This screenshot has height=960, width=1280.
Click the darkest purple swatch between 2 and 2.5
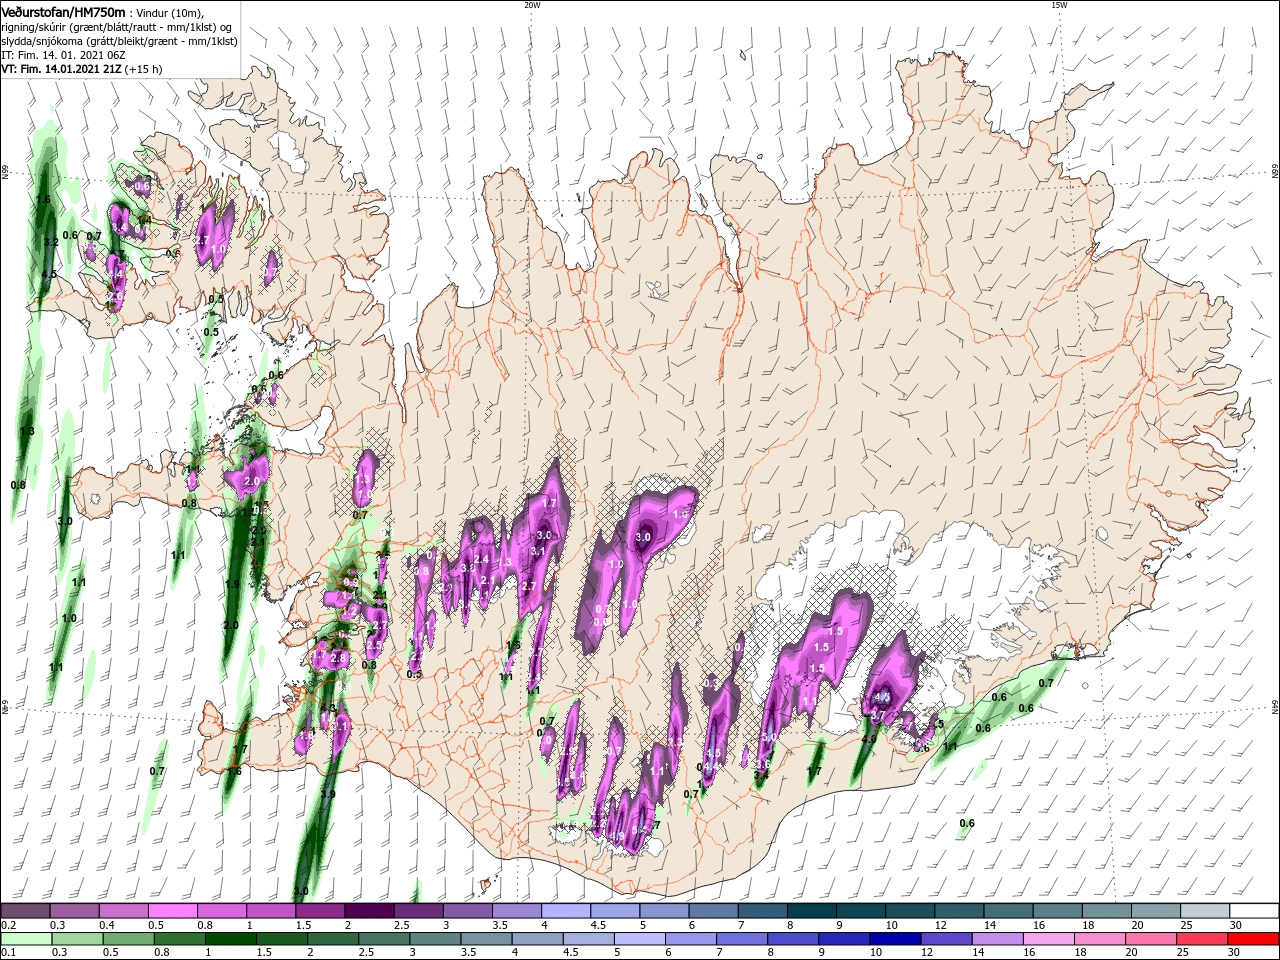(368, 911)
